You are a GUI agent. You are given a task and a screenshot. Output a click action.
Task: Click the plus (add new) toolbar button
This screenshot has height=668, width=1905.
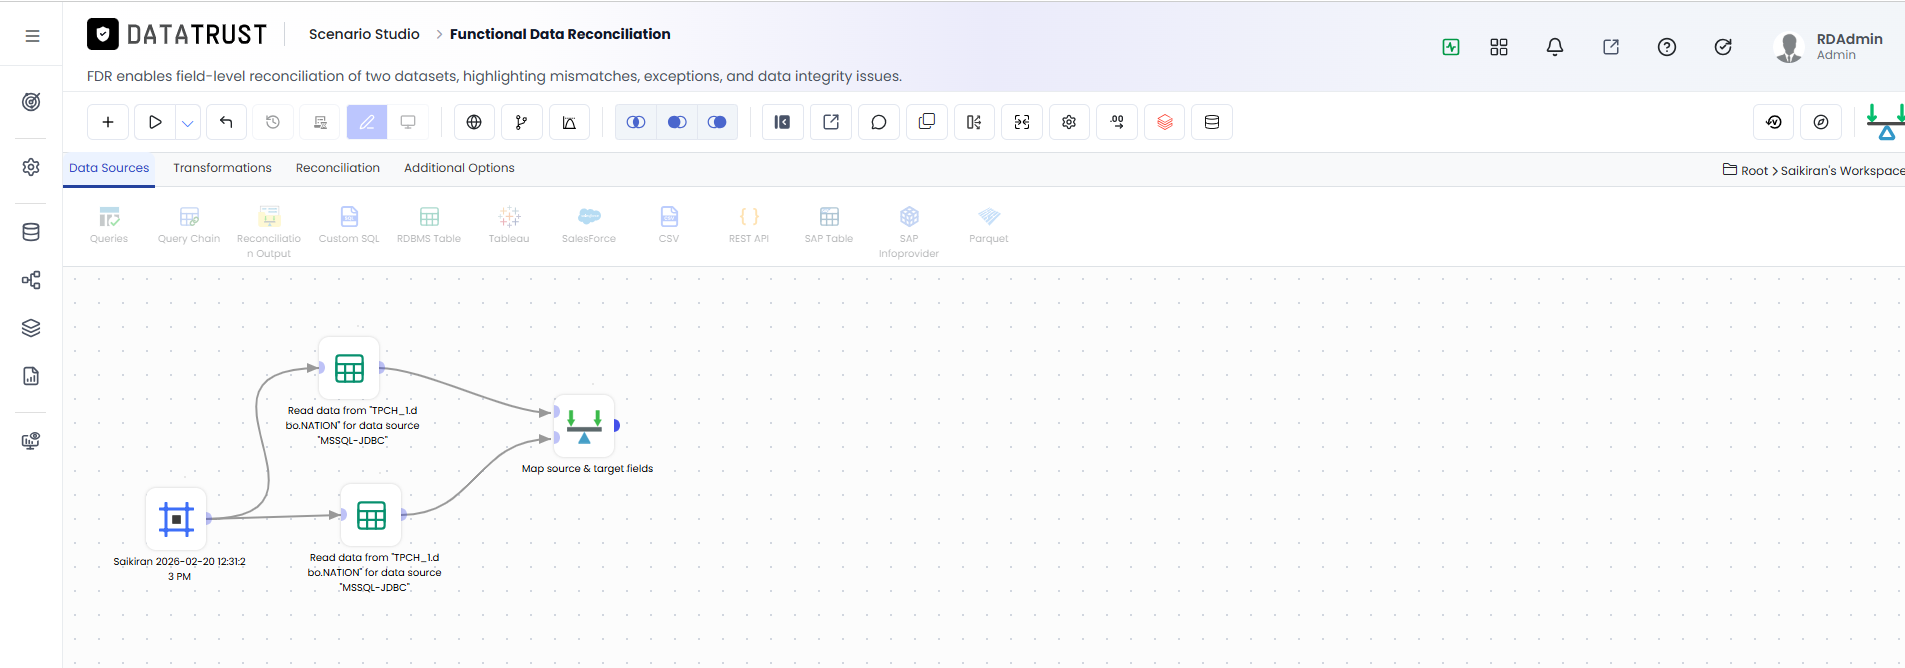point(108,122)
